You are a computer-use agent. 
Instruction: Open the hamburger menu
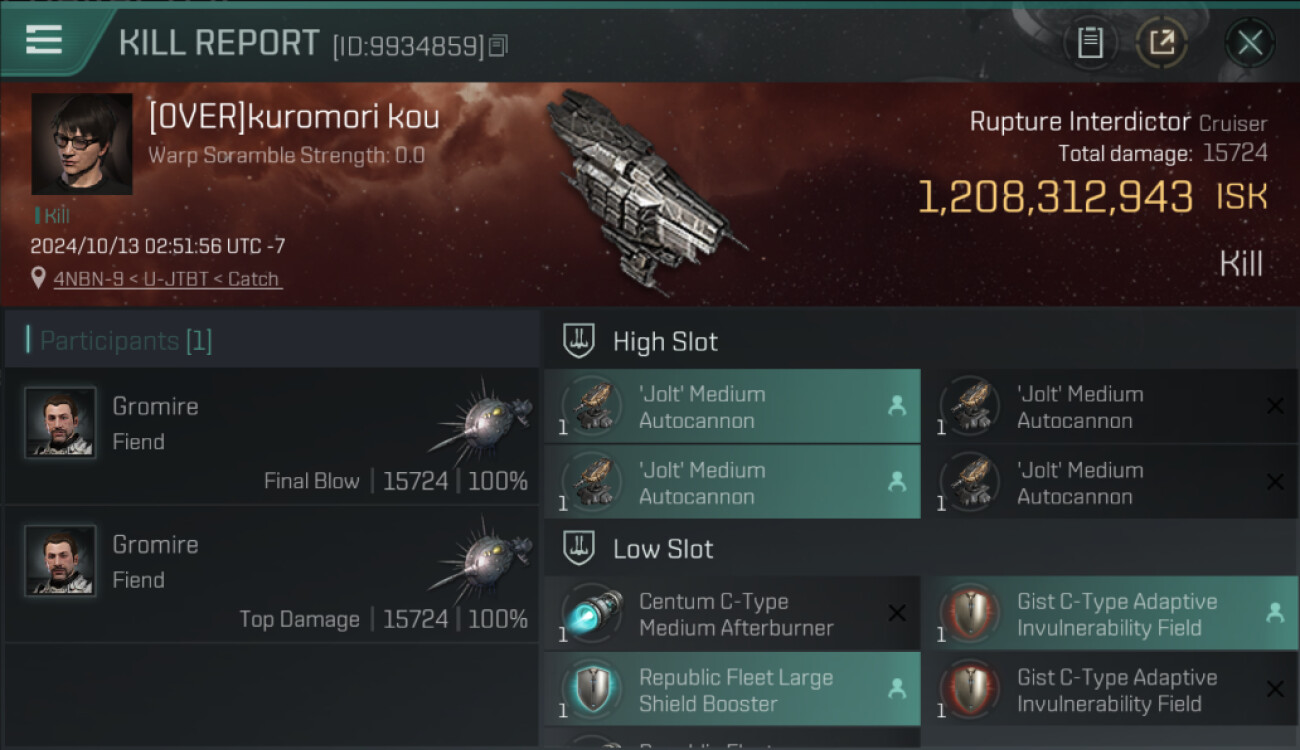tap(44, 41)
